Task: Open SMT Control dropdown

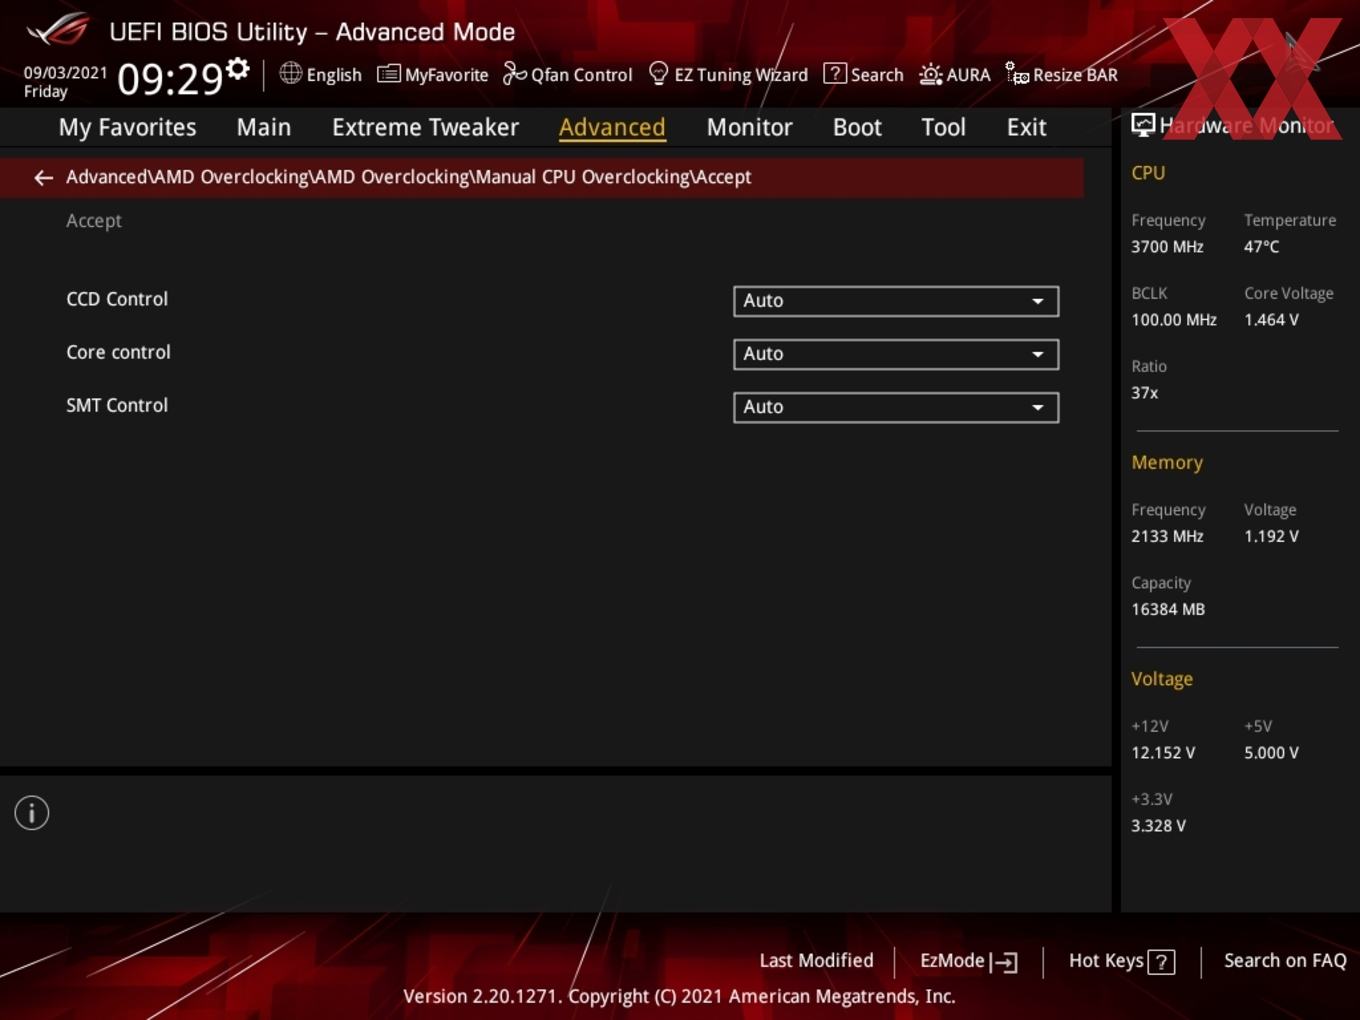Action: 896,407
